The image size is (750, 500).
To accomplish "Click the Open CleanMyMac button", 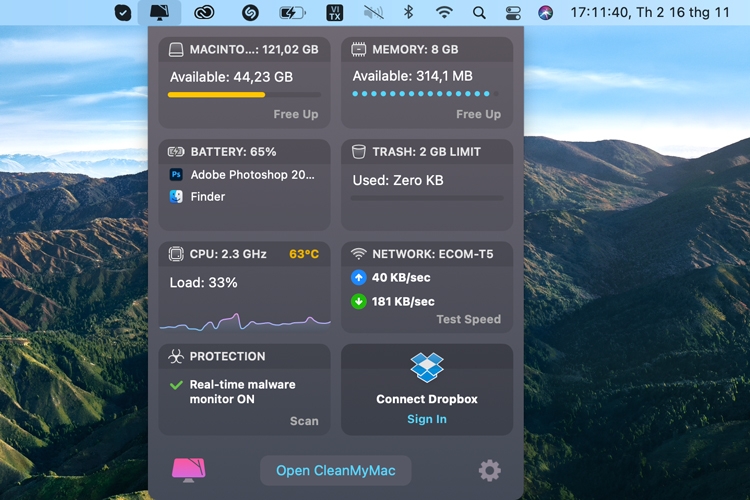I will (335, 471).
